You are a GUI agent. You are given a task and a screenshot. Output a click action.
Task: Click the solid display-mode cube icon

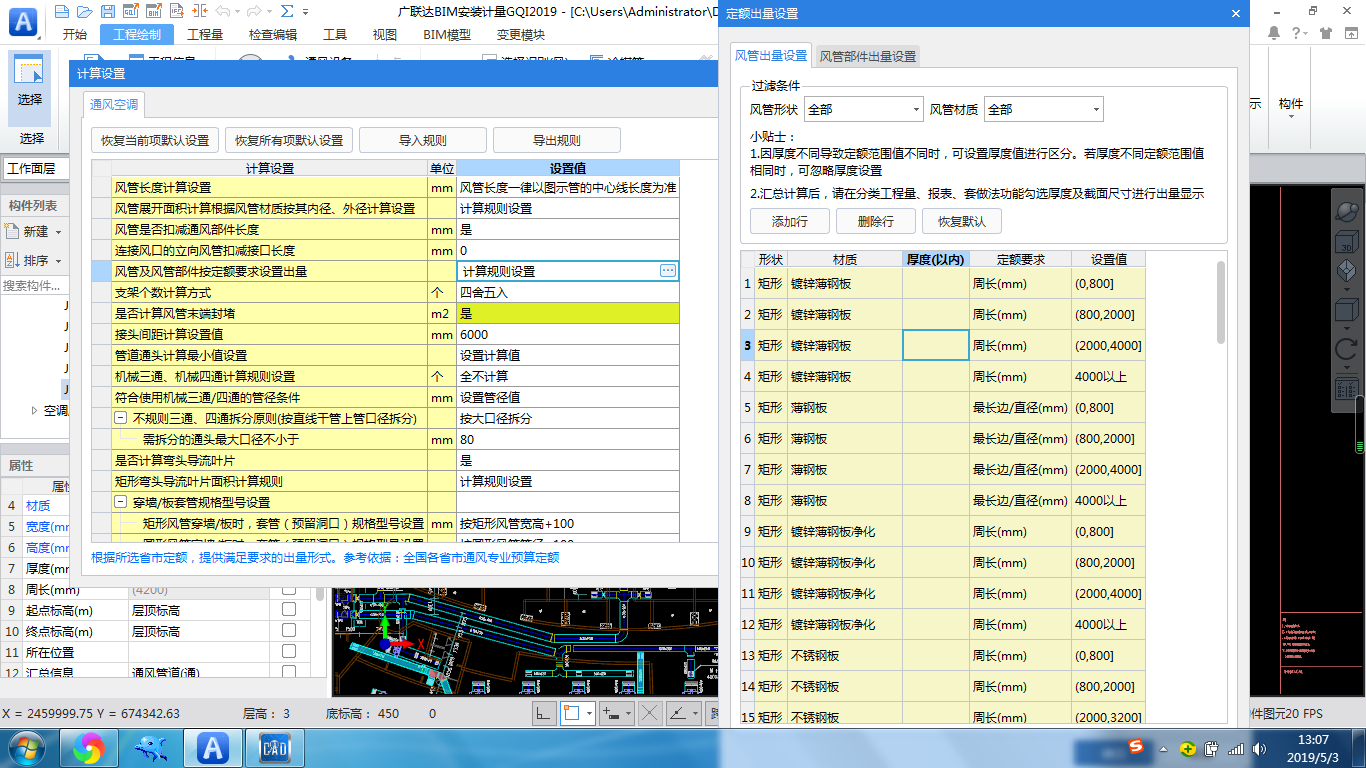point(1346,311)
